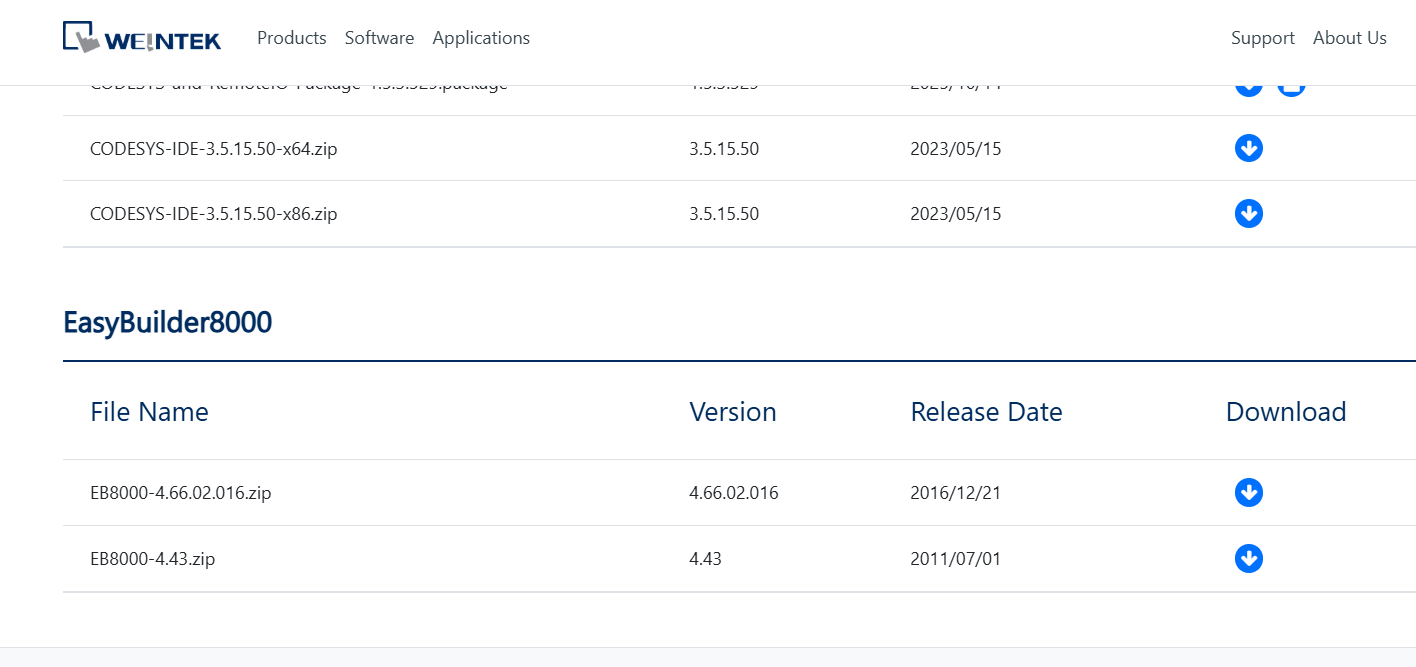Click the EasyBuilder8000 section heading
1416x667 pixels.
pyautogui.click(x=167, y=323)
